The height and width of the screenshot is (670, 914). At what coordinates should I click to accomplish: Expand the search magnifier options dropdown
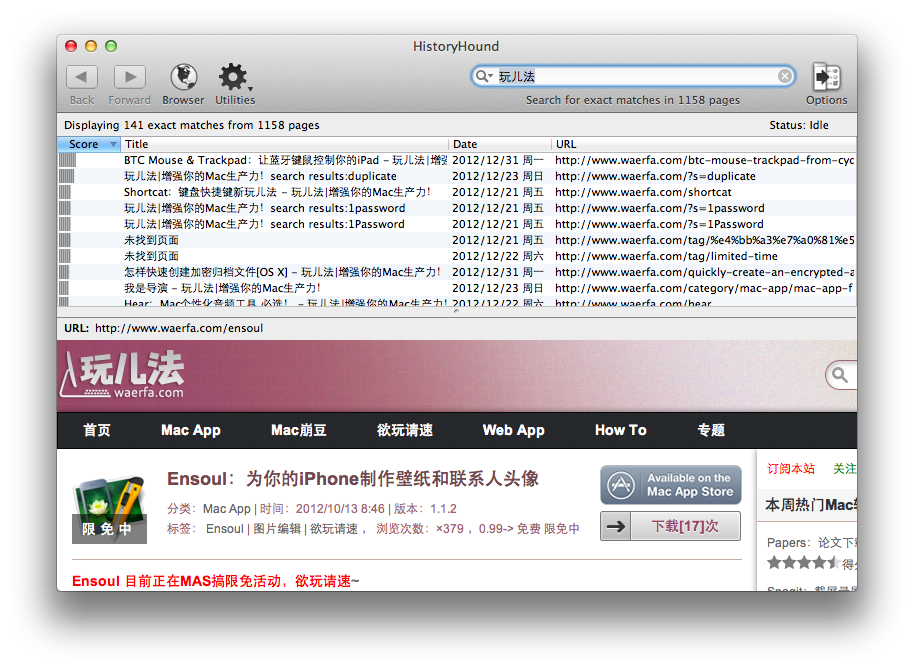click(484, 76)
